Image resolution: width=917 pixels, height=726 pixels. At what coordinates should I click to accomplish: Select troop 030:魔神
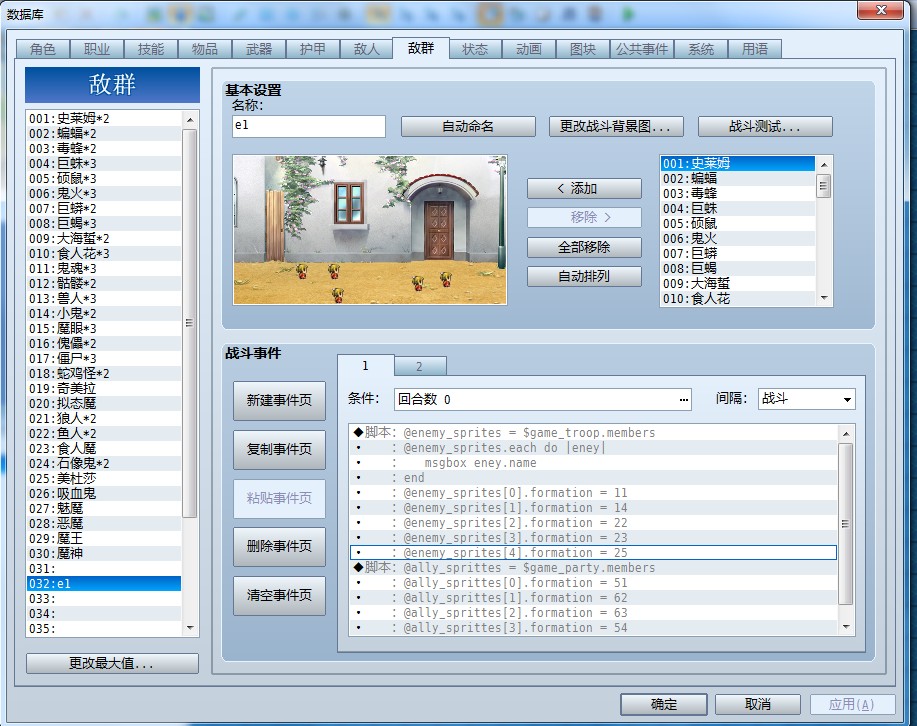pyautogui.click(x=104, y=553)
